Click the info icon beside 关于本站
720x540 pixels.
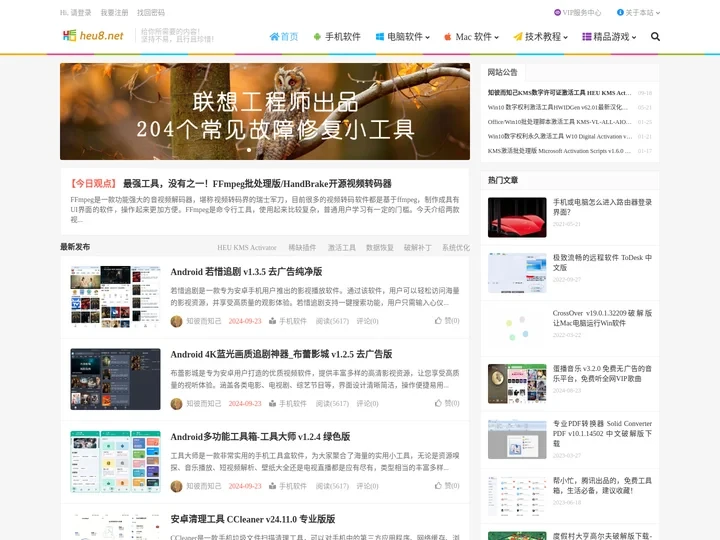coord(620,12)
